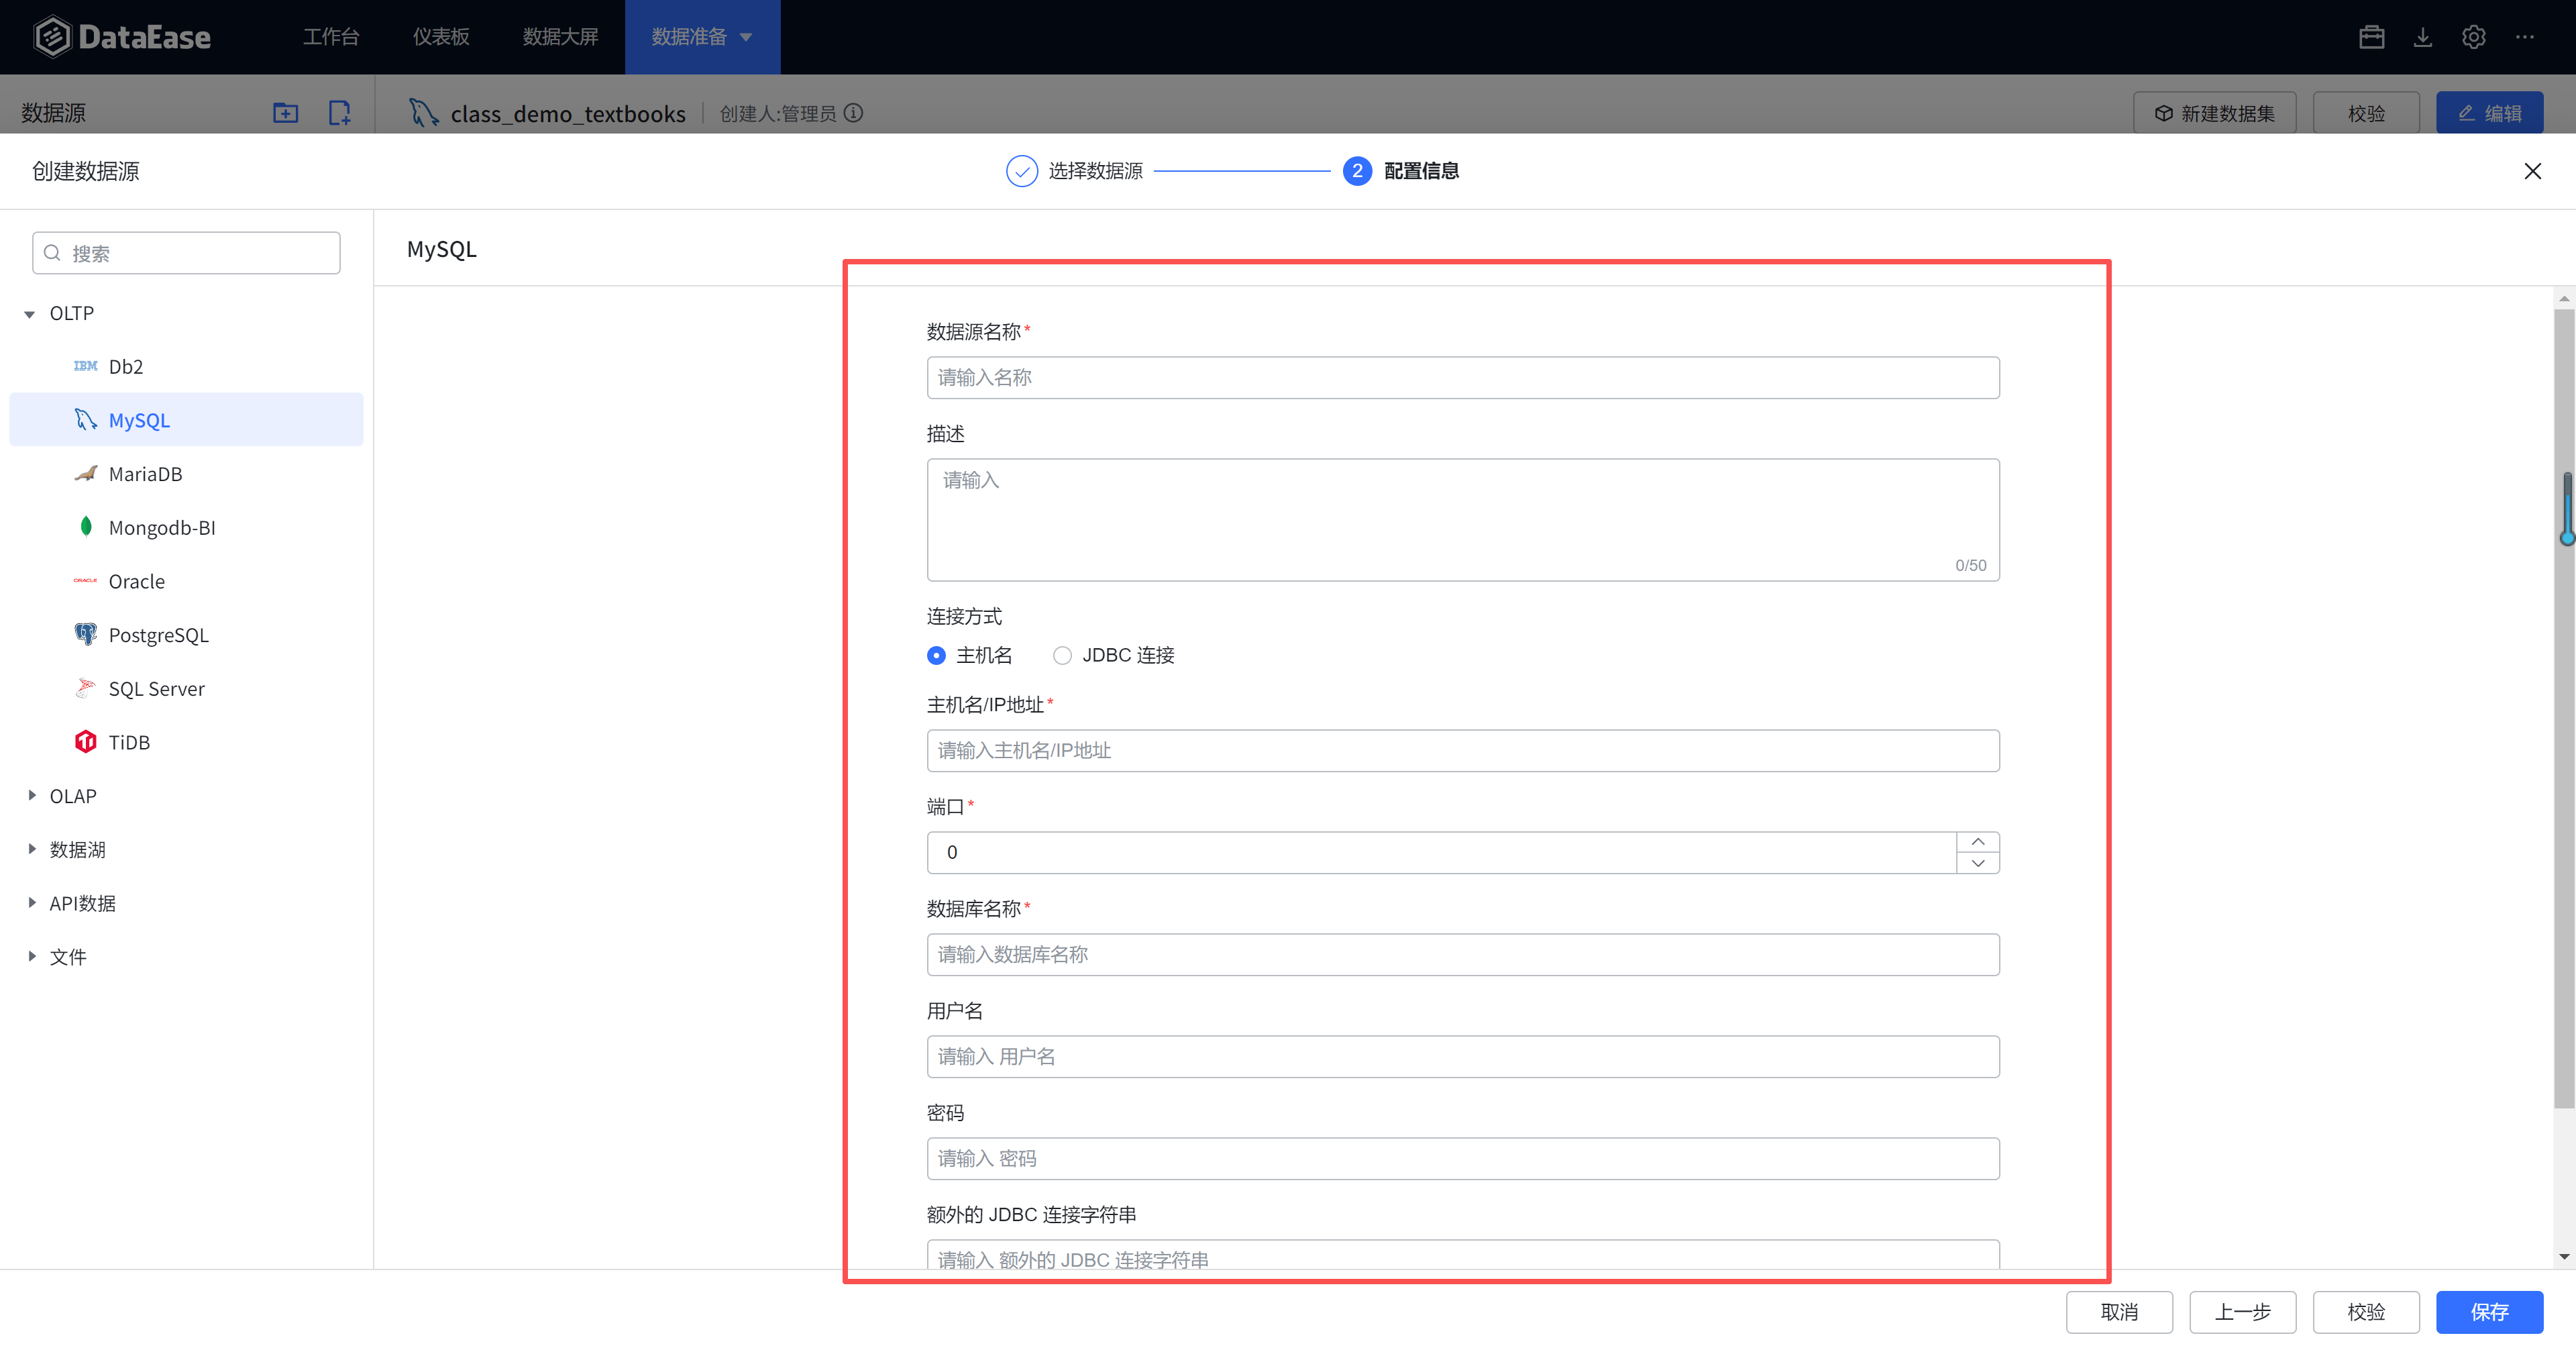Choose the PostgreSQL elephant icon
Image resolution: width=2576 pixels, height=1354 pixels.
pos(86,634)
